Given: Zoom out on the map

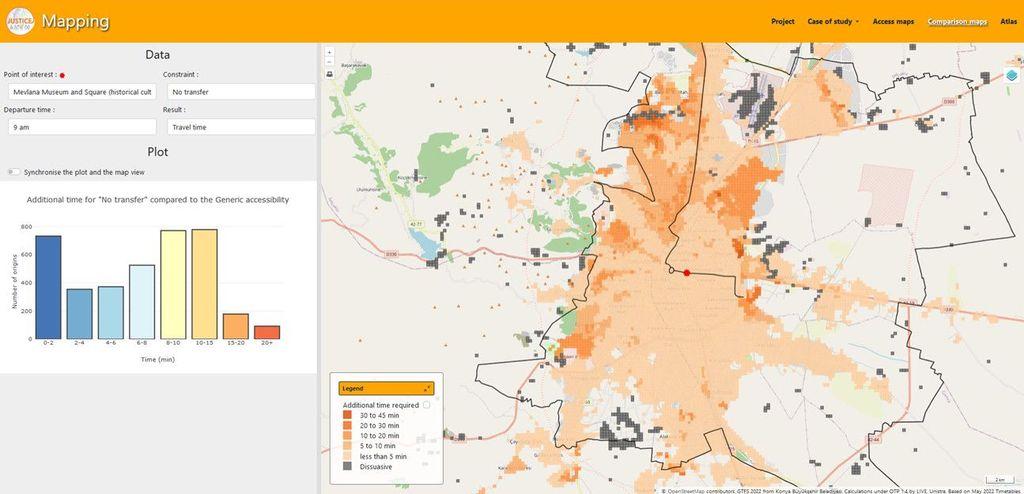Looking at the screenshot, I should click(x=329, y=62).
